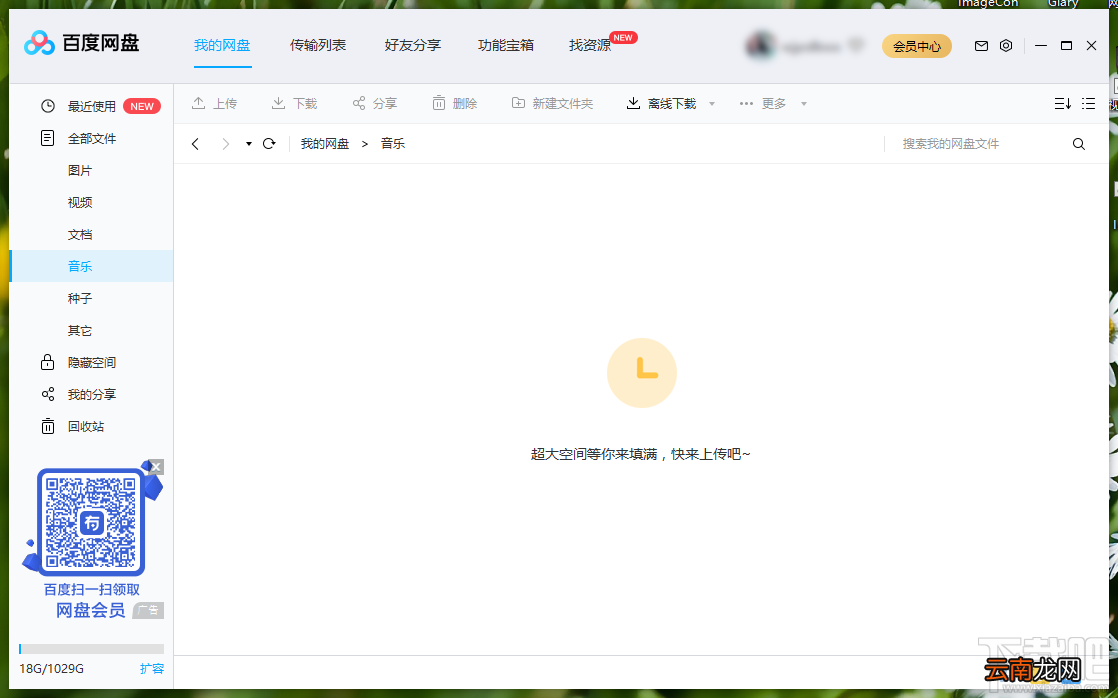1118x698 pixels.
Task: Refresh the current folder
Action: tap(269, 144)
